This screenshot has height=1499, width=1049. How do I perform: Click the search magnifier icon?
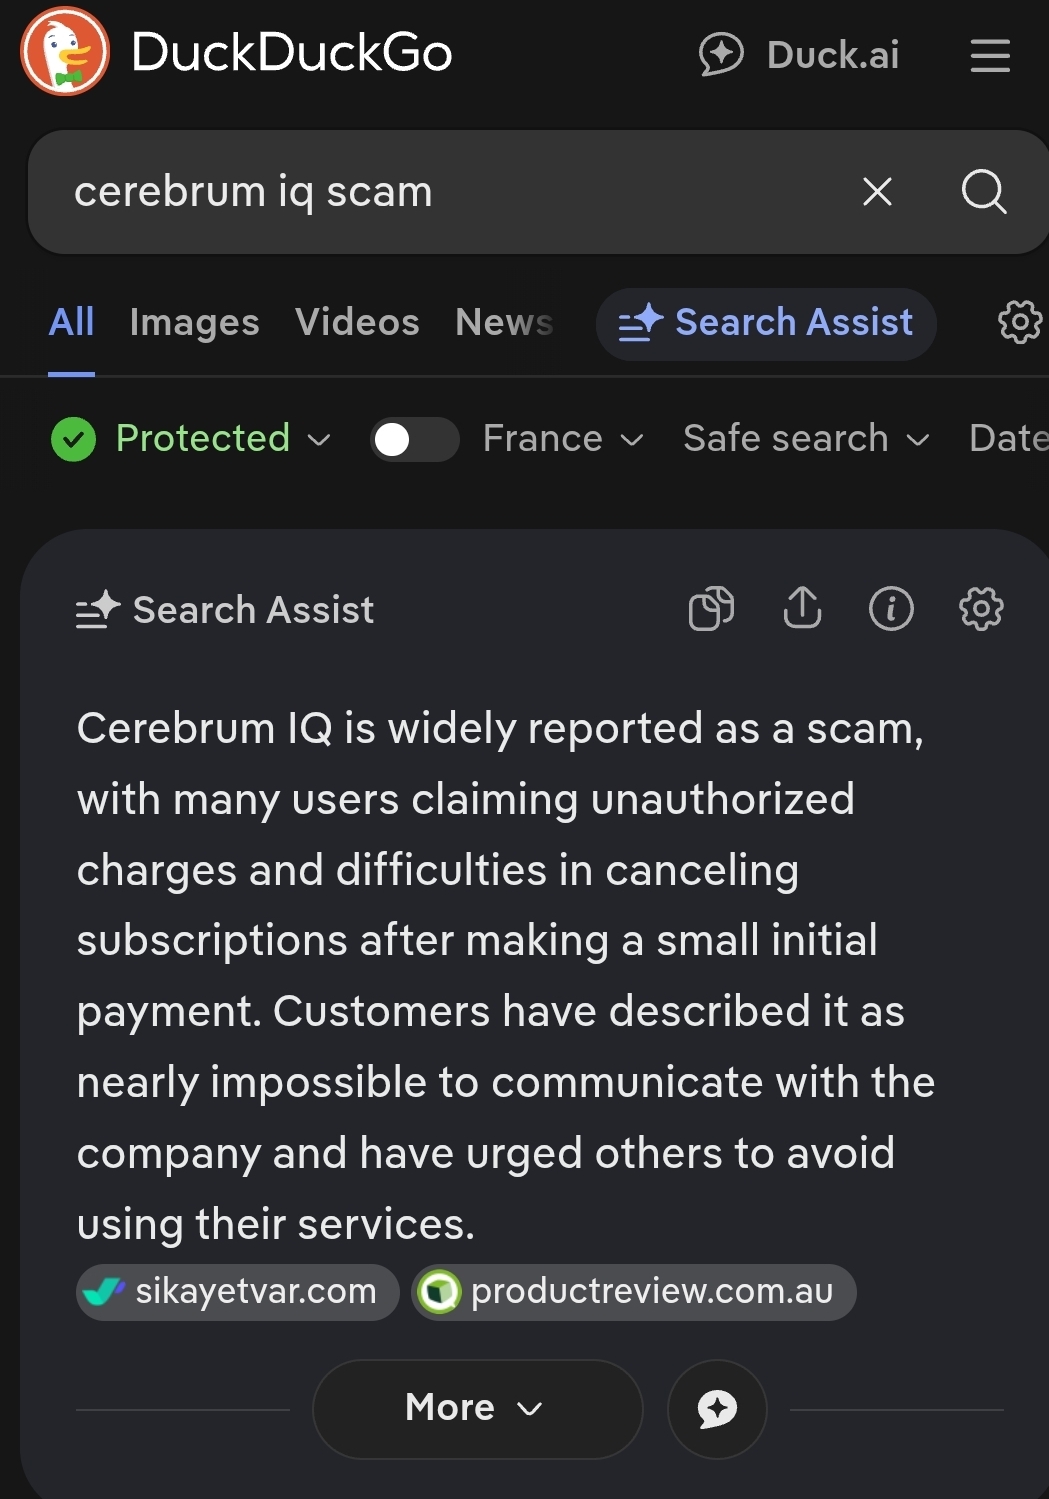point(984,192)
